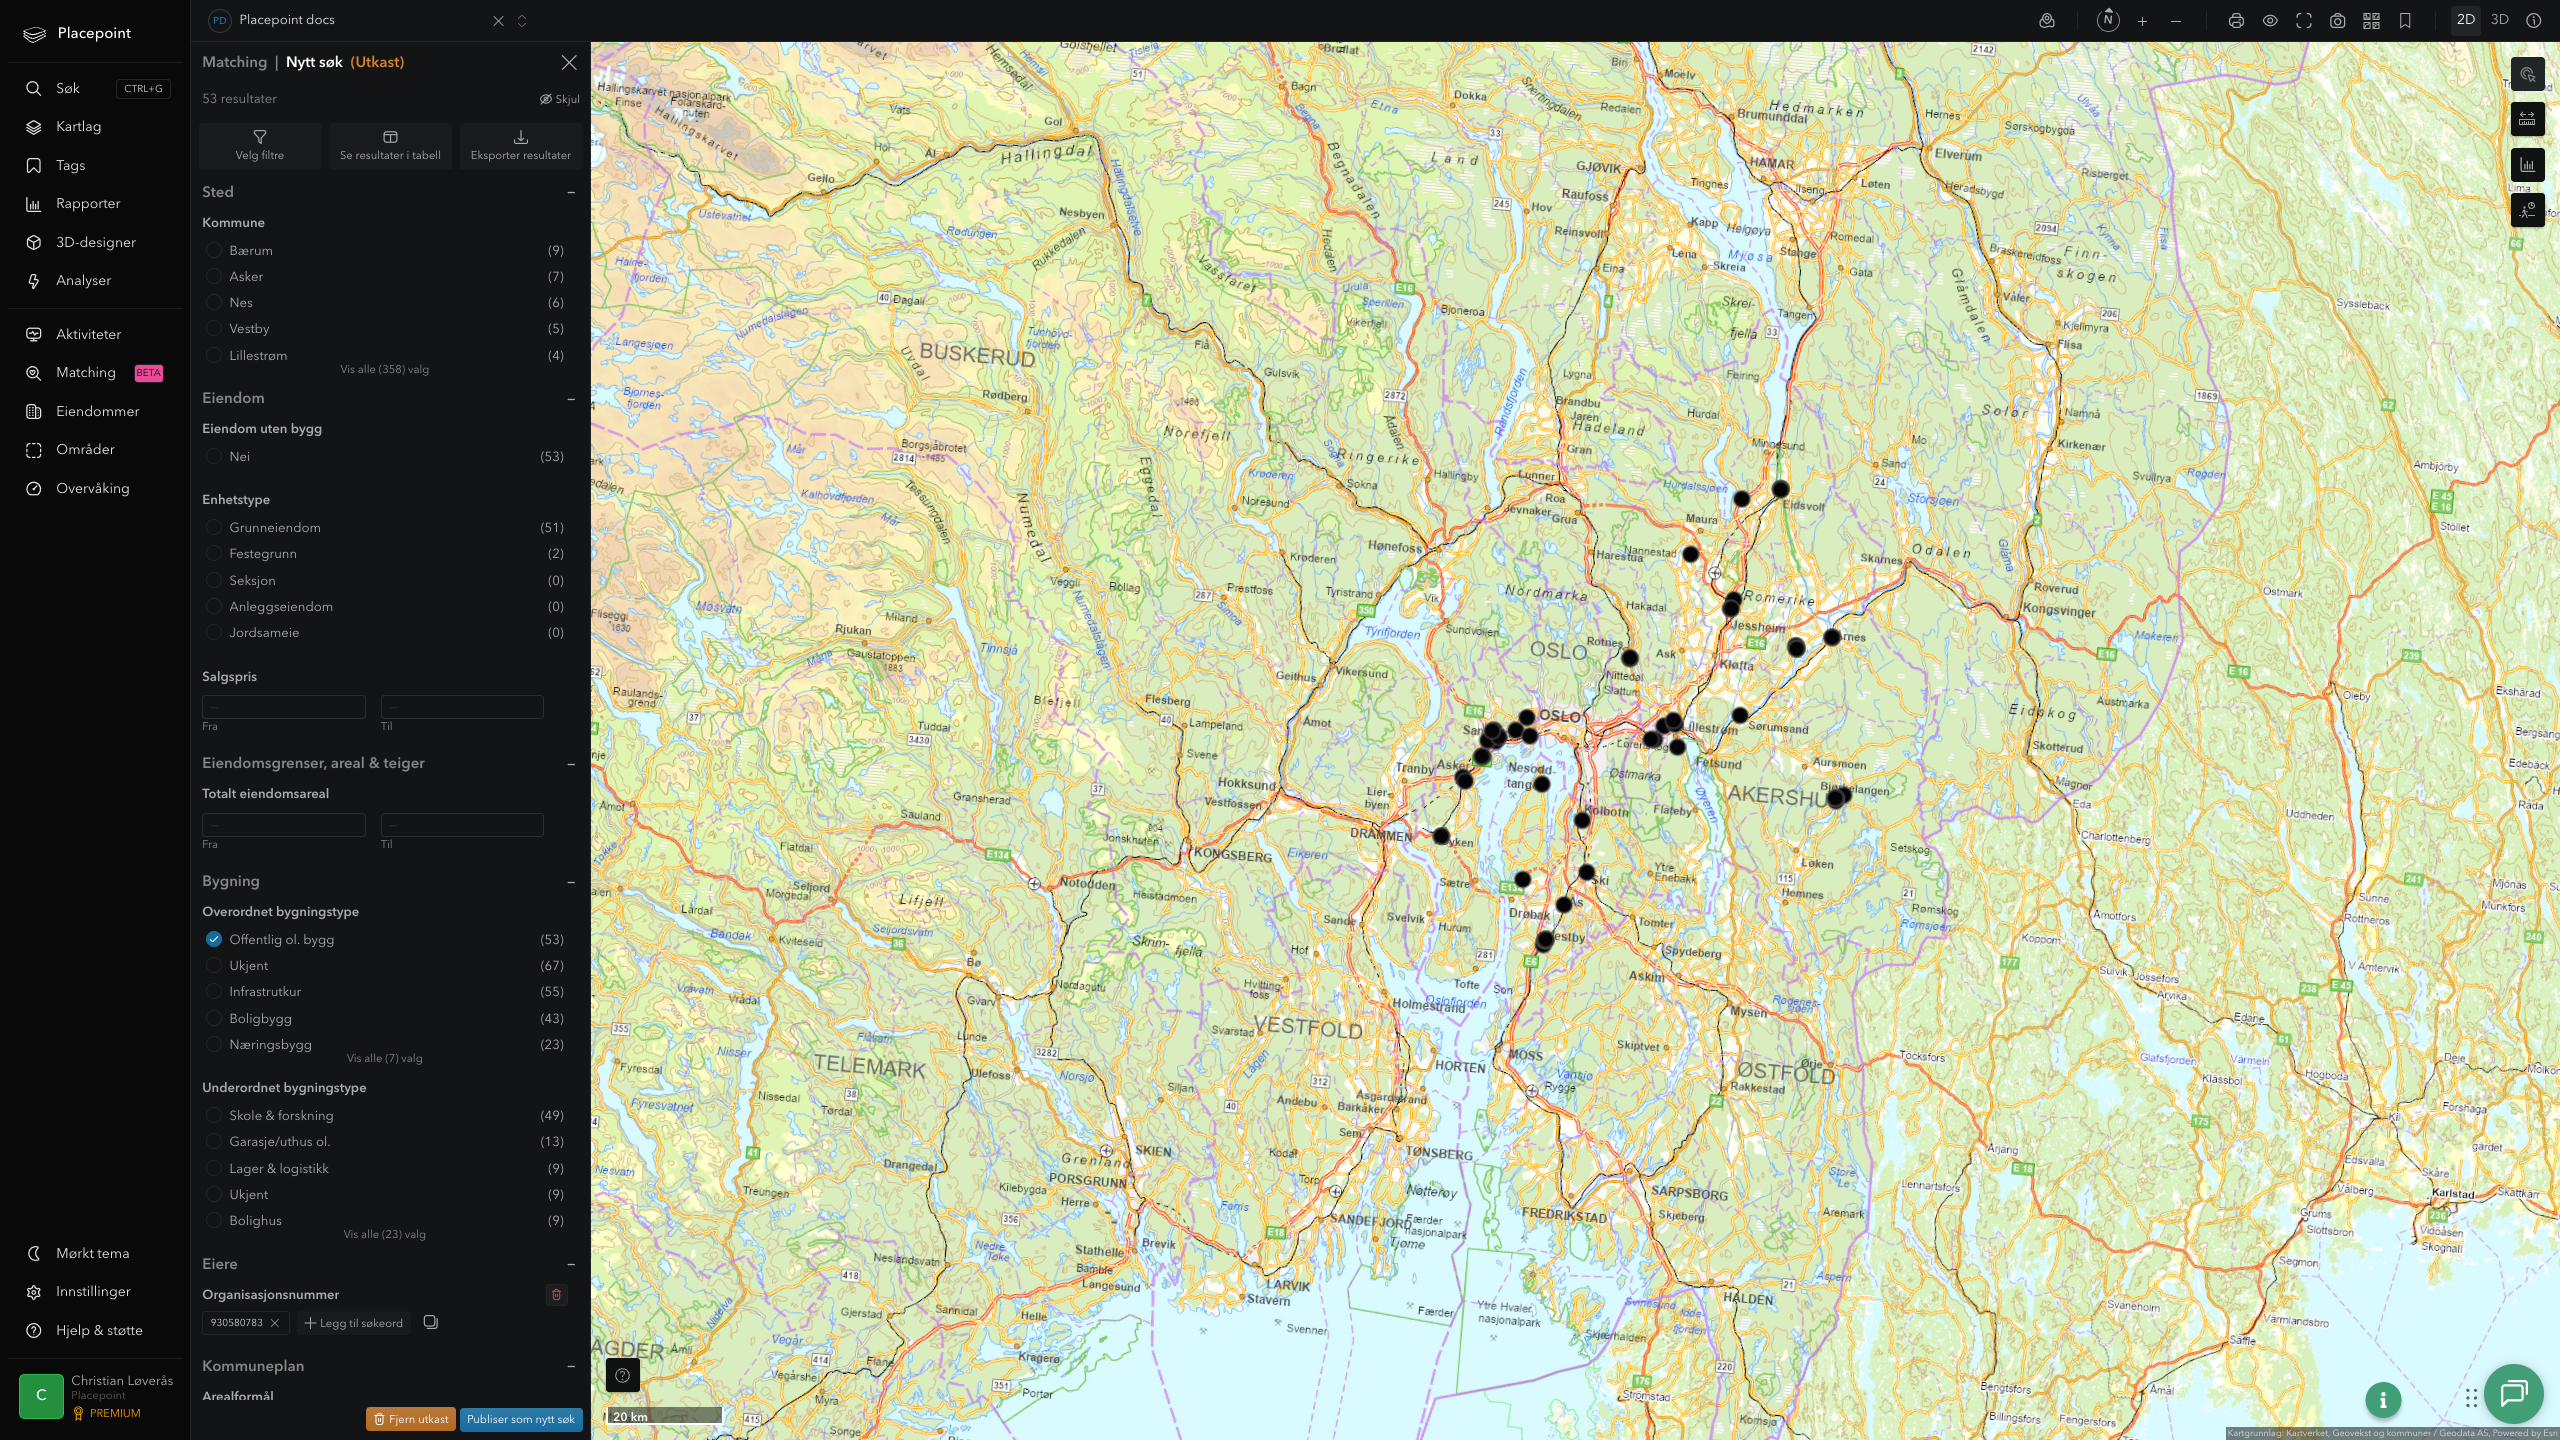Open 3D-designer in the sidebar
This screenshot has width=2560, height=1440.
point(96,242)
